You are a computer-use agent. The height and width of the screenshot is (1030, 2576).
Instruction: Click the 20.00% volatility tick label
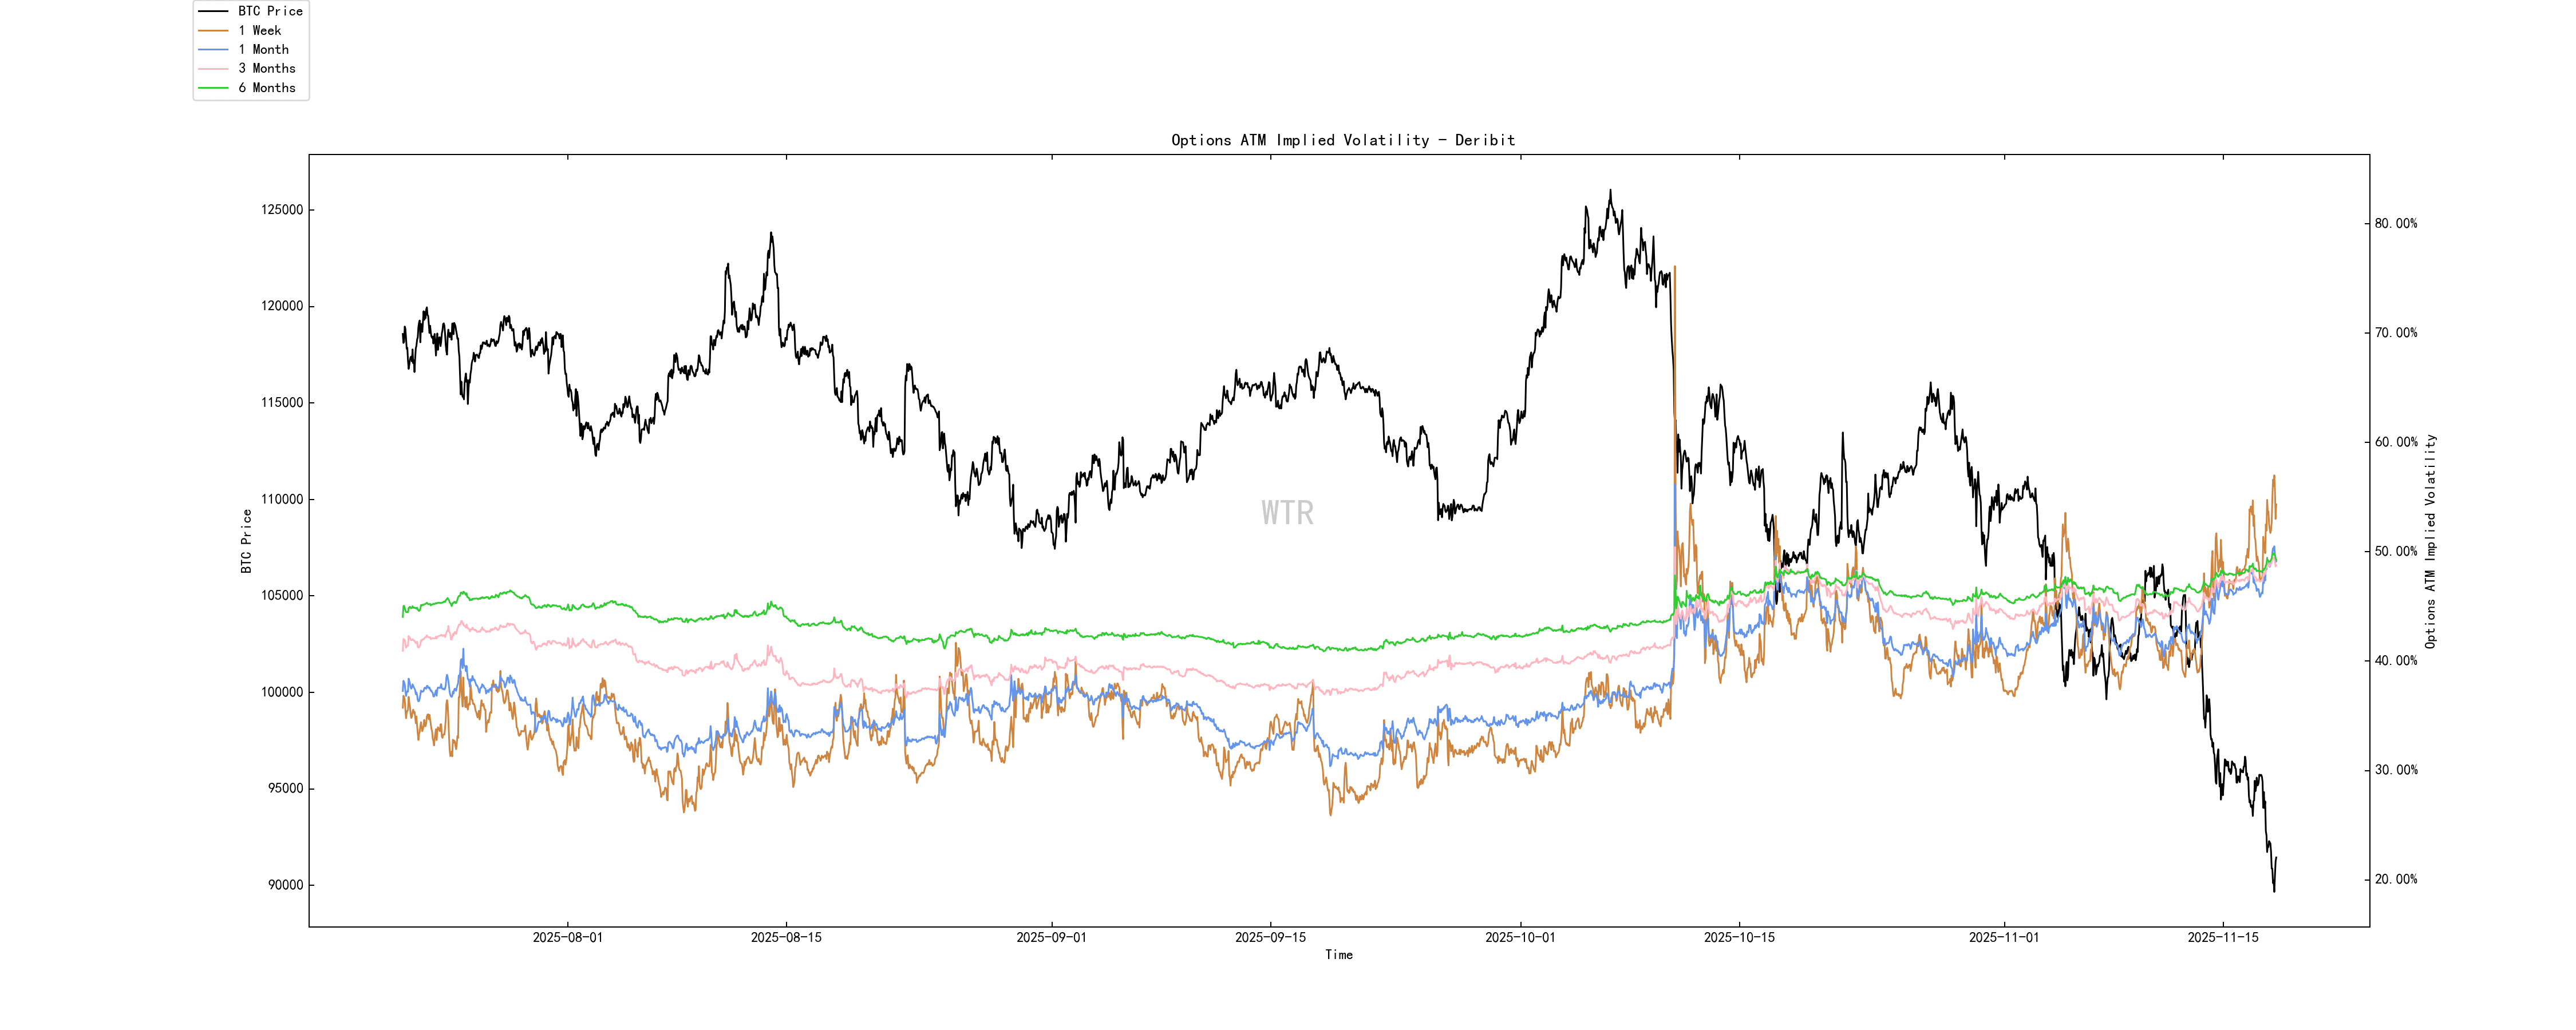pyautogui.click(x=2396, y=880)
